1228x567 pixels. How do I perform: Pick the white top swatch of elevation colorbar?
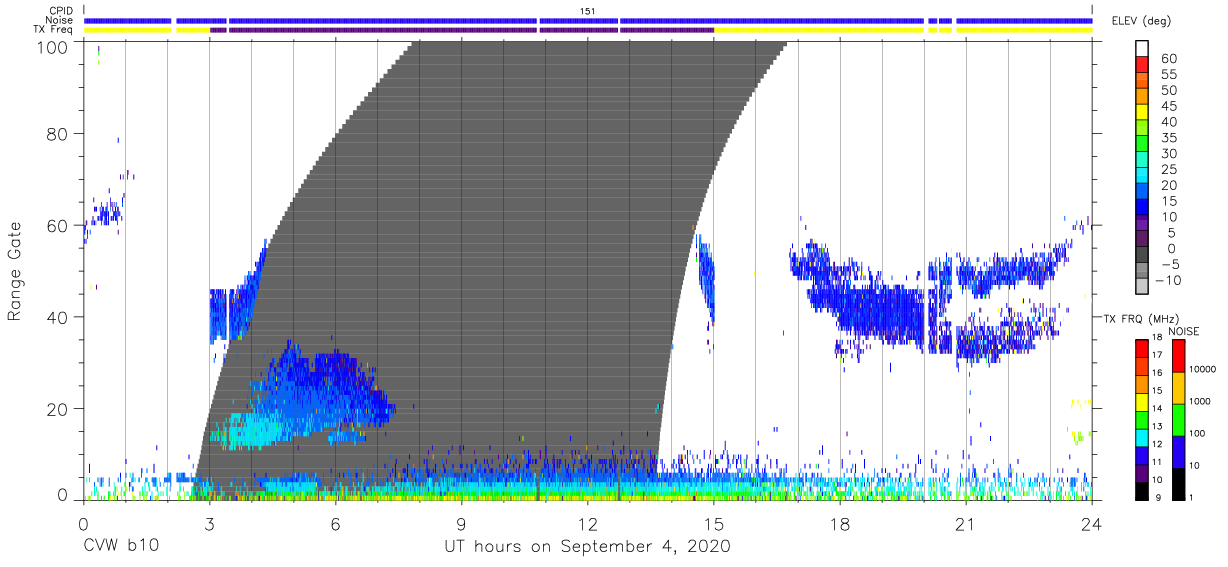(1143, 48)
